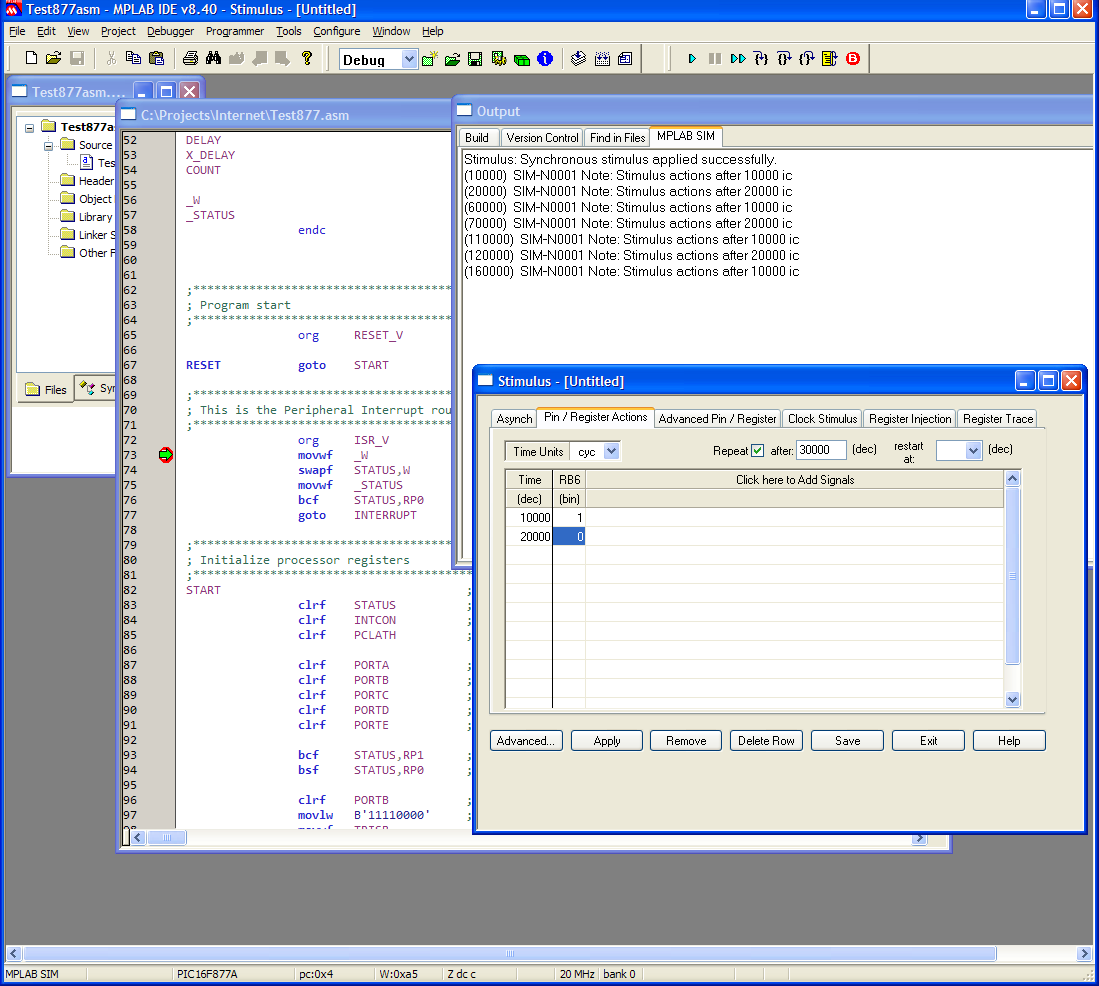Click the Stimulus table vertical scrollbar thumb
The width and height of the screenshot is (1099, 986).
[x=1012, y=576]
